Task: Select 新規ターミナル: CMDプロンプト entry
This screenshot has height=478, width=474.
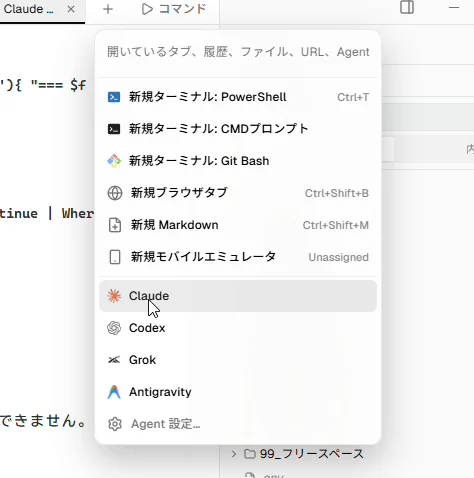Action: pos(238,129)
